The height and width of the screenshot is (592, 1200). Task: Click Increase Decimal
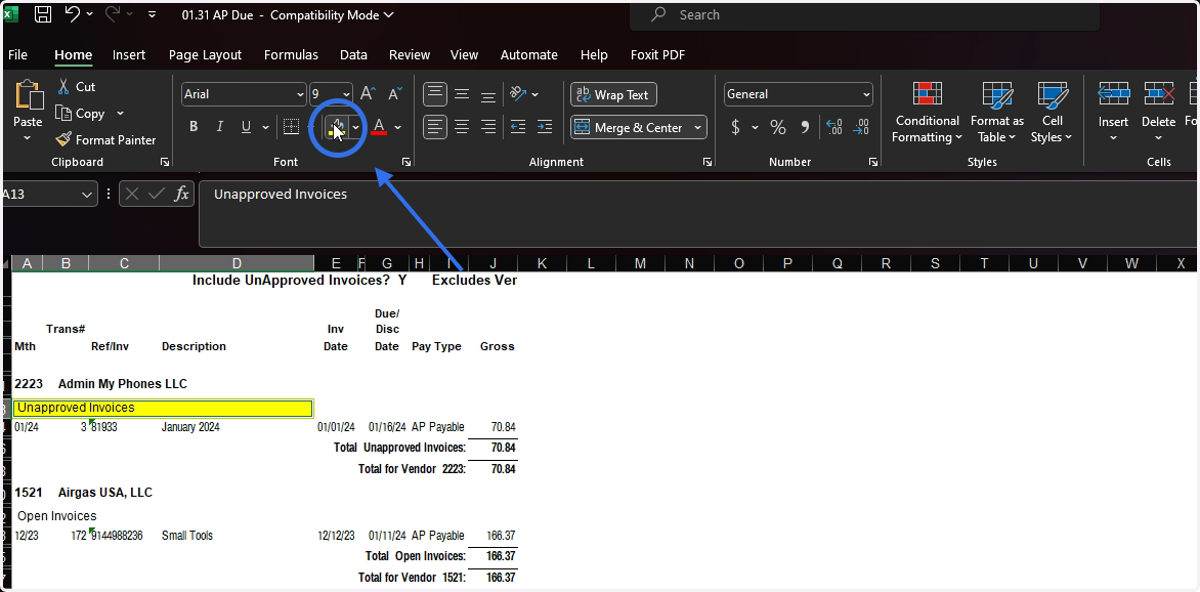point(834,127)
